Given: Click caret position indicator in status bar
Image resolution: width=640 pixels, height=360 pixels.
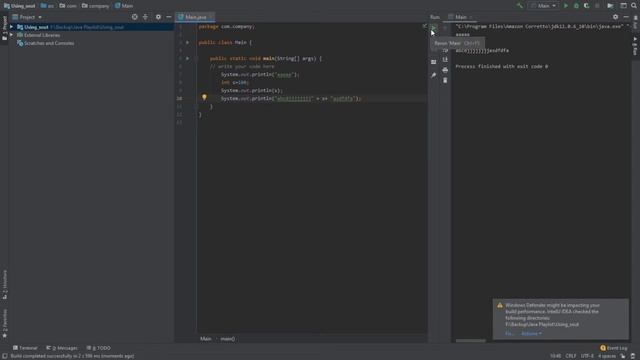Looking at the screenshot, I should pyautogui.click(x=555, y=356).
